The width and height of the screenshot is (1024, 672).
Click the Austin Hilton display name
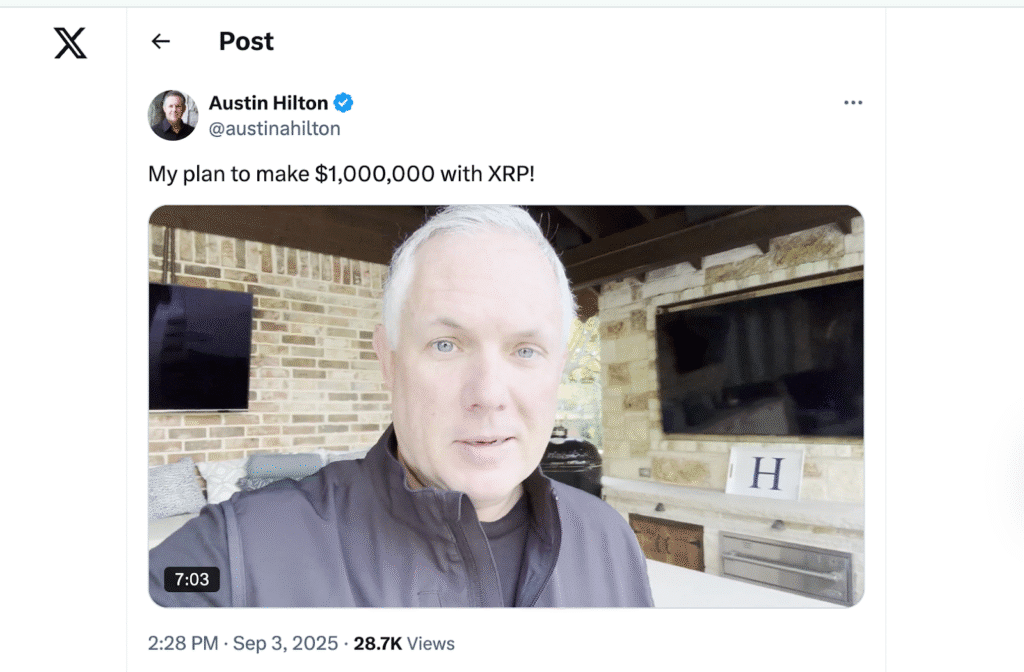[x=268, y=103]
